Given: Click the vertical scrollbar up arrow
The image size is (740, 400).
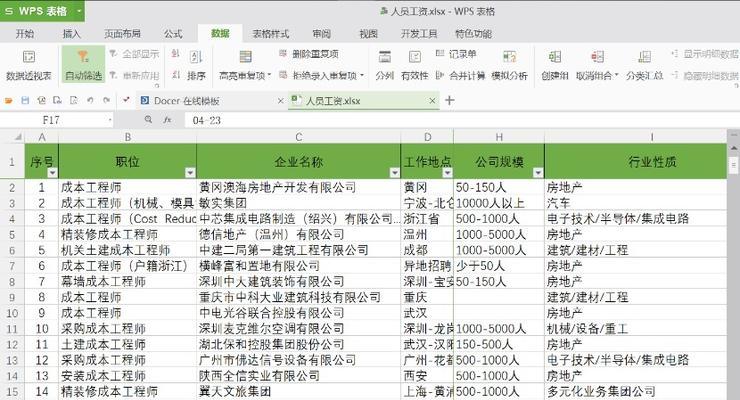Looking at the screenshot, I should [x=733, y=148].
